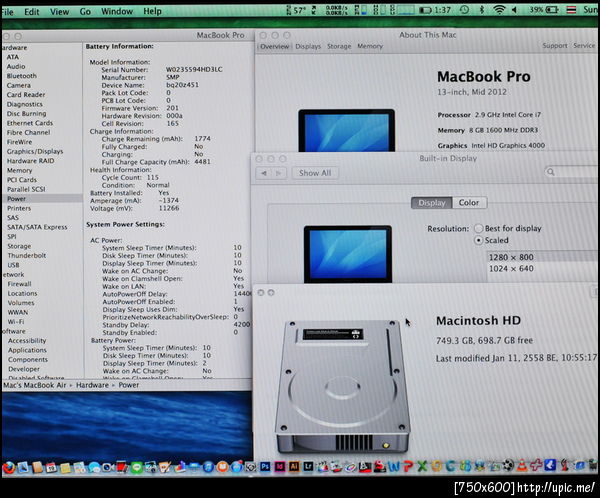This screenshot has width=600, height=498.
Task: Select the Scaled resolution option
Action: pos(478,240)
